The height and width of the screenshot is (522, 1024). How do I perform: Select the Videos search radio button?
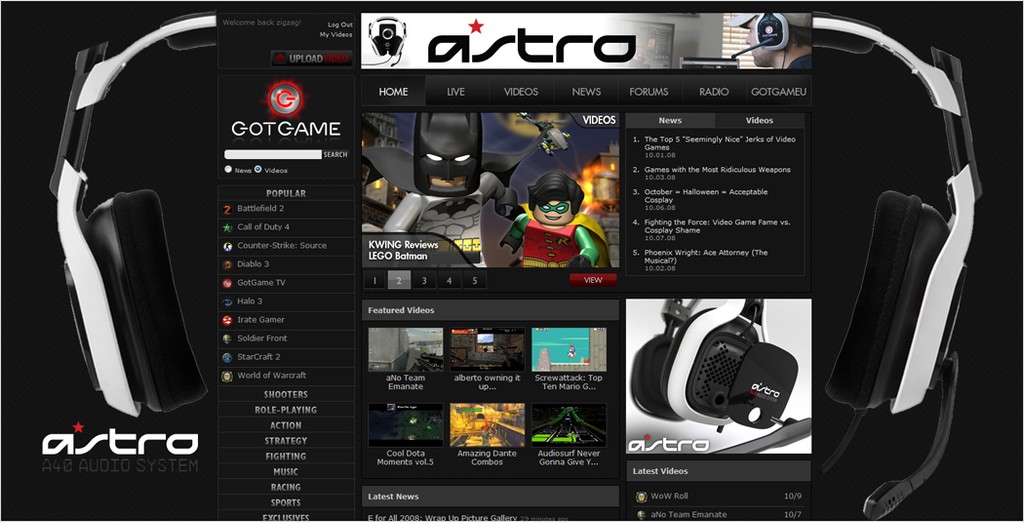click(x=258, y=169)
